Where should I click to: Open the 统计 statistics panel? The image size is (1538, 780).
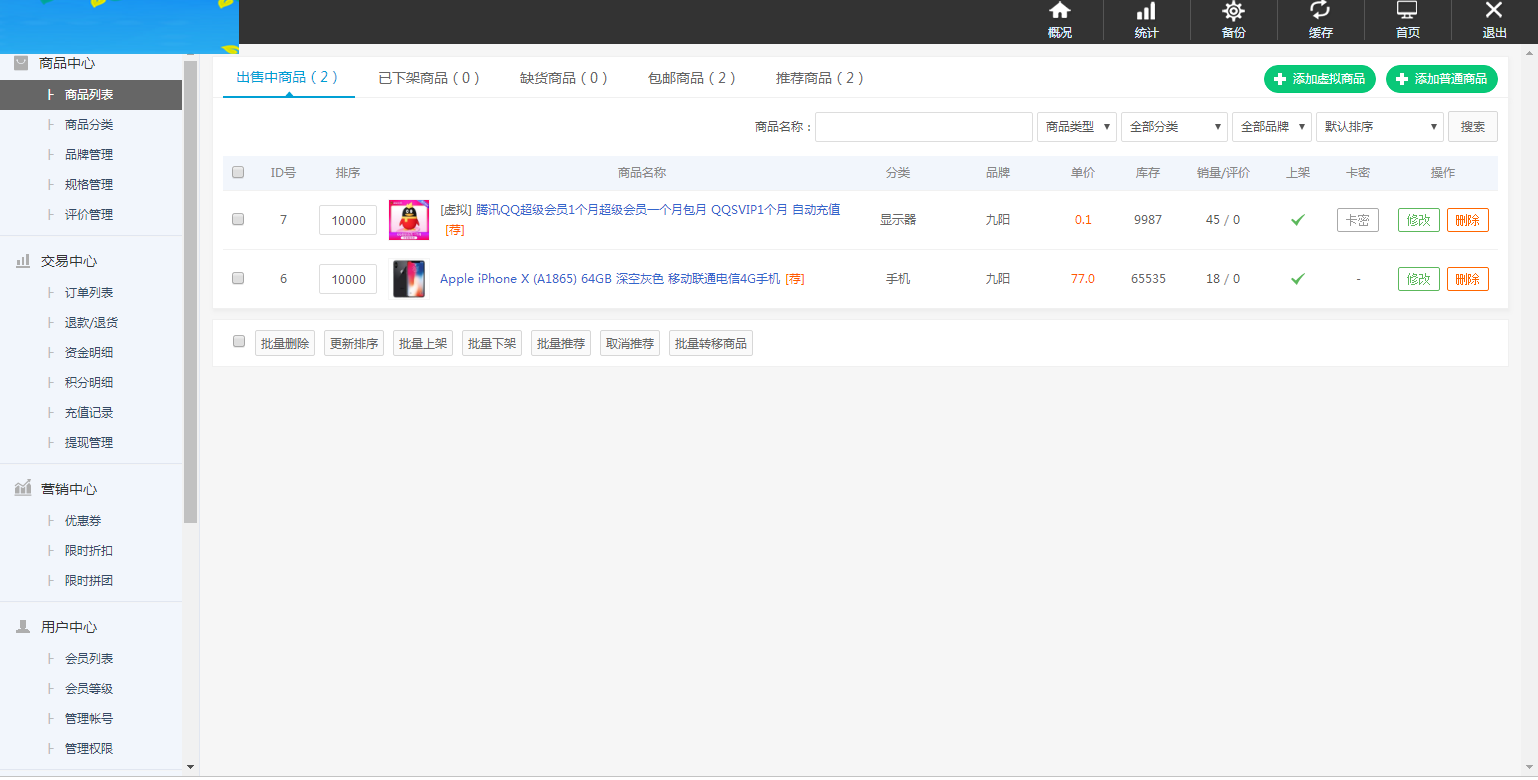[1146, 20]
